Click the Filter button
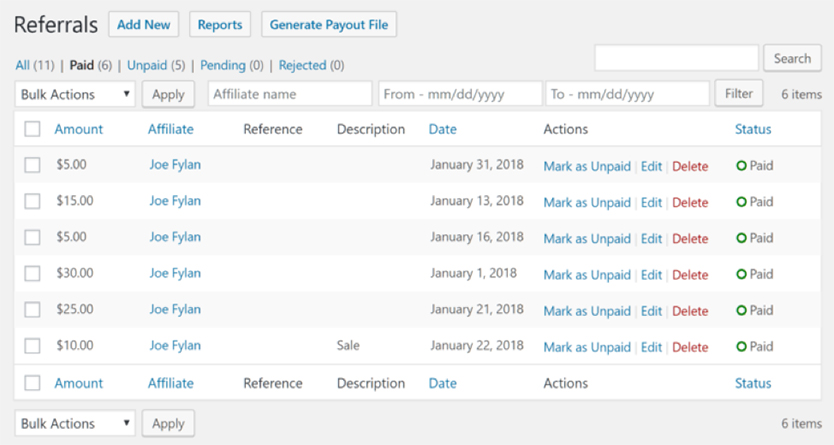The image size is (834, 445). tap(738, 94)
